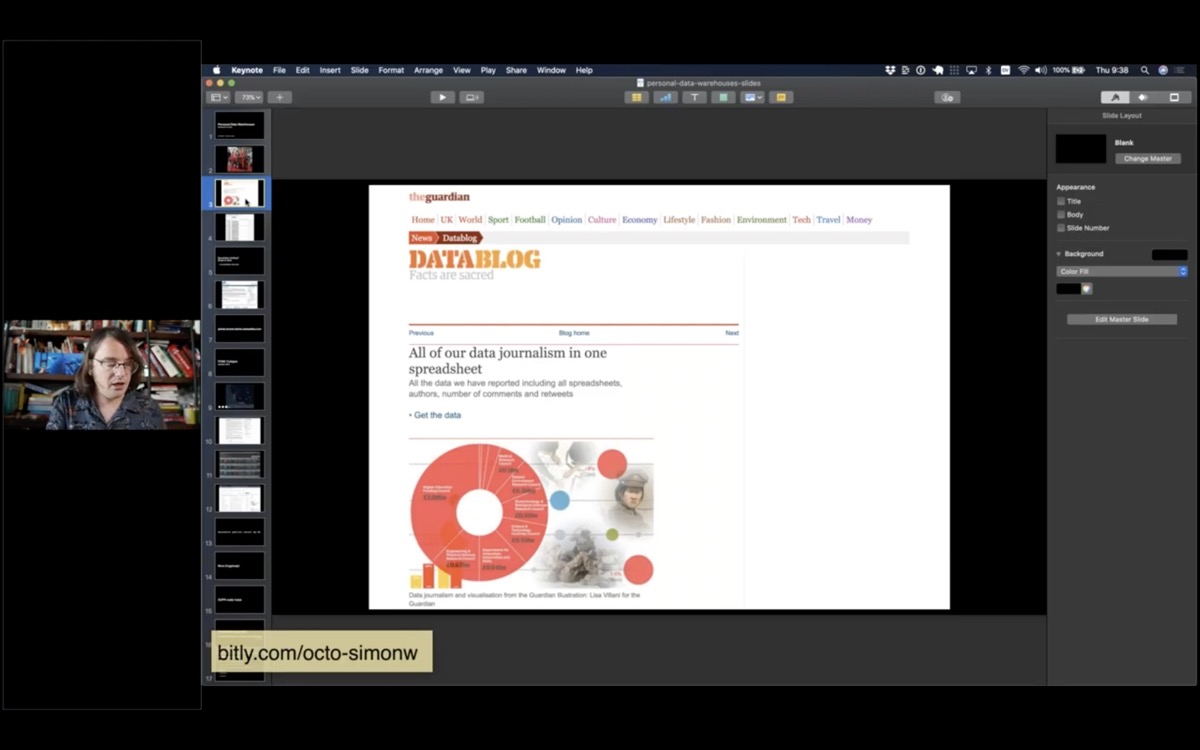This screenshot has height=750, width=1200.
Task: Select slide 14 thumbnail in navigator
Action: coord(240,566)
